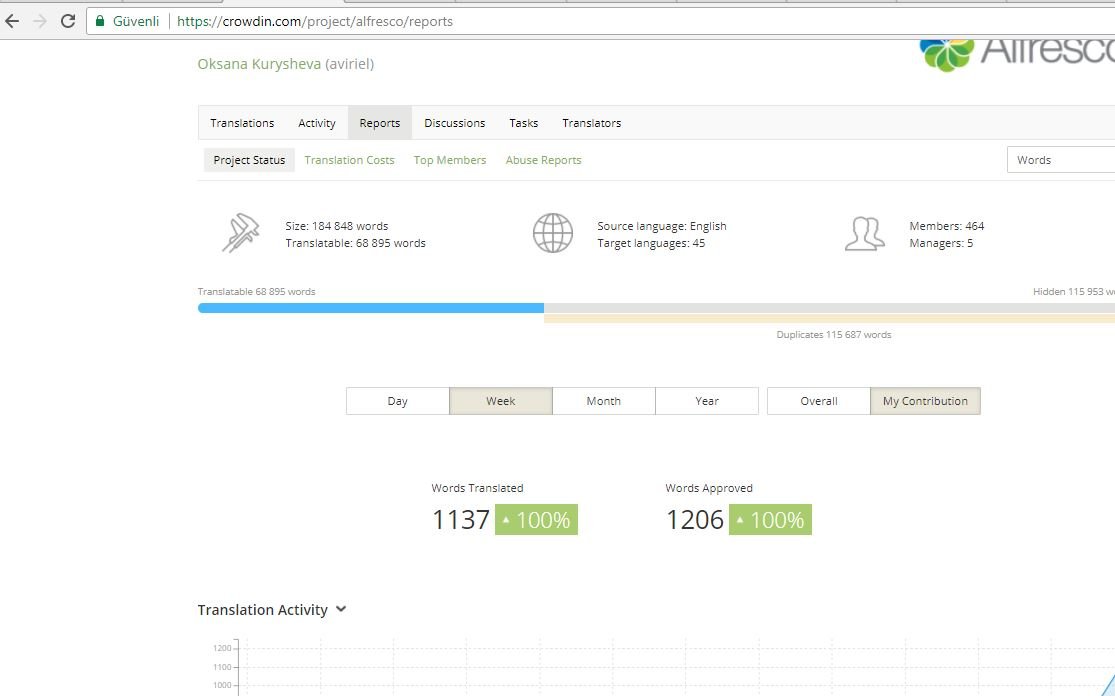Click the 'Translatable: 68 895 words' line beside the caliper
Screen dimensions: 1115x696
[x=356, y=243]
